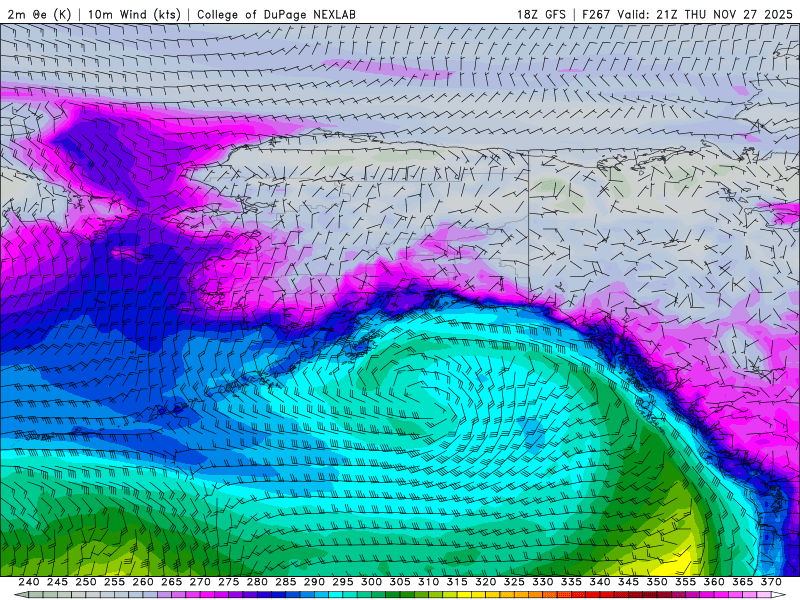Click the "2m θe (K)" title text

pyautogui.click(x=39, y=14)
